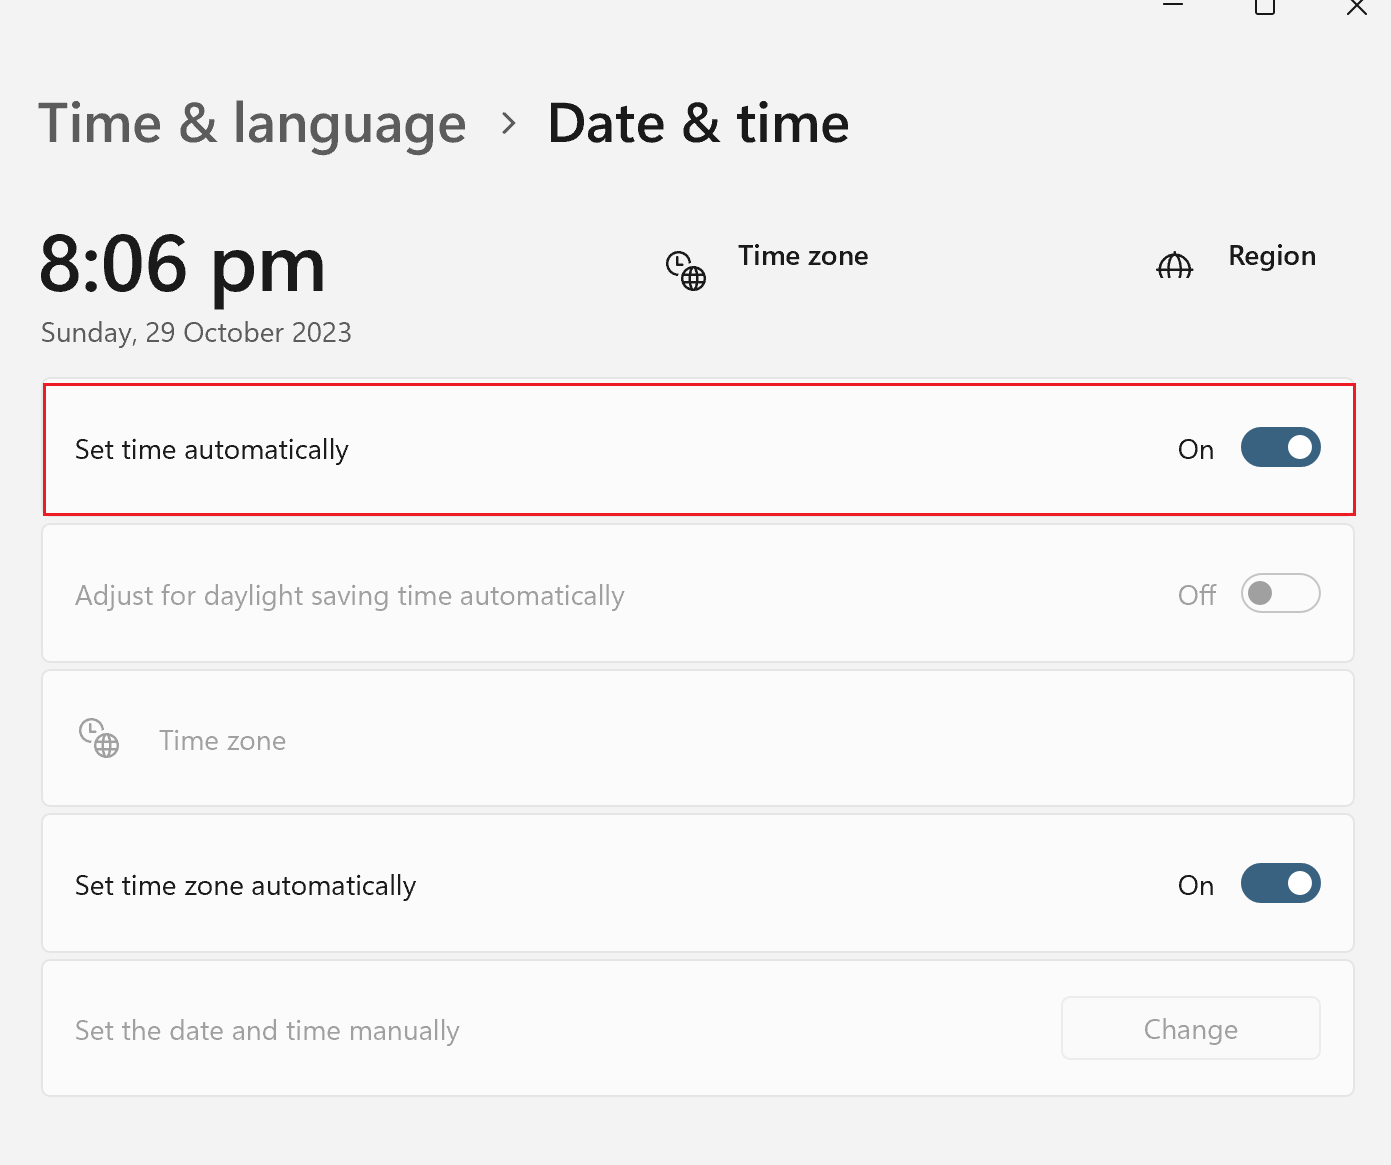Click the Time zone label near the top
The image size is (1391, 1165).
[x=803, y=255]
